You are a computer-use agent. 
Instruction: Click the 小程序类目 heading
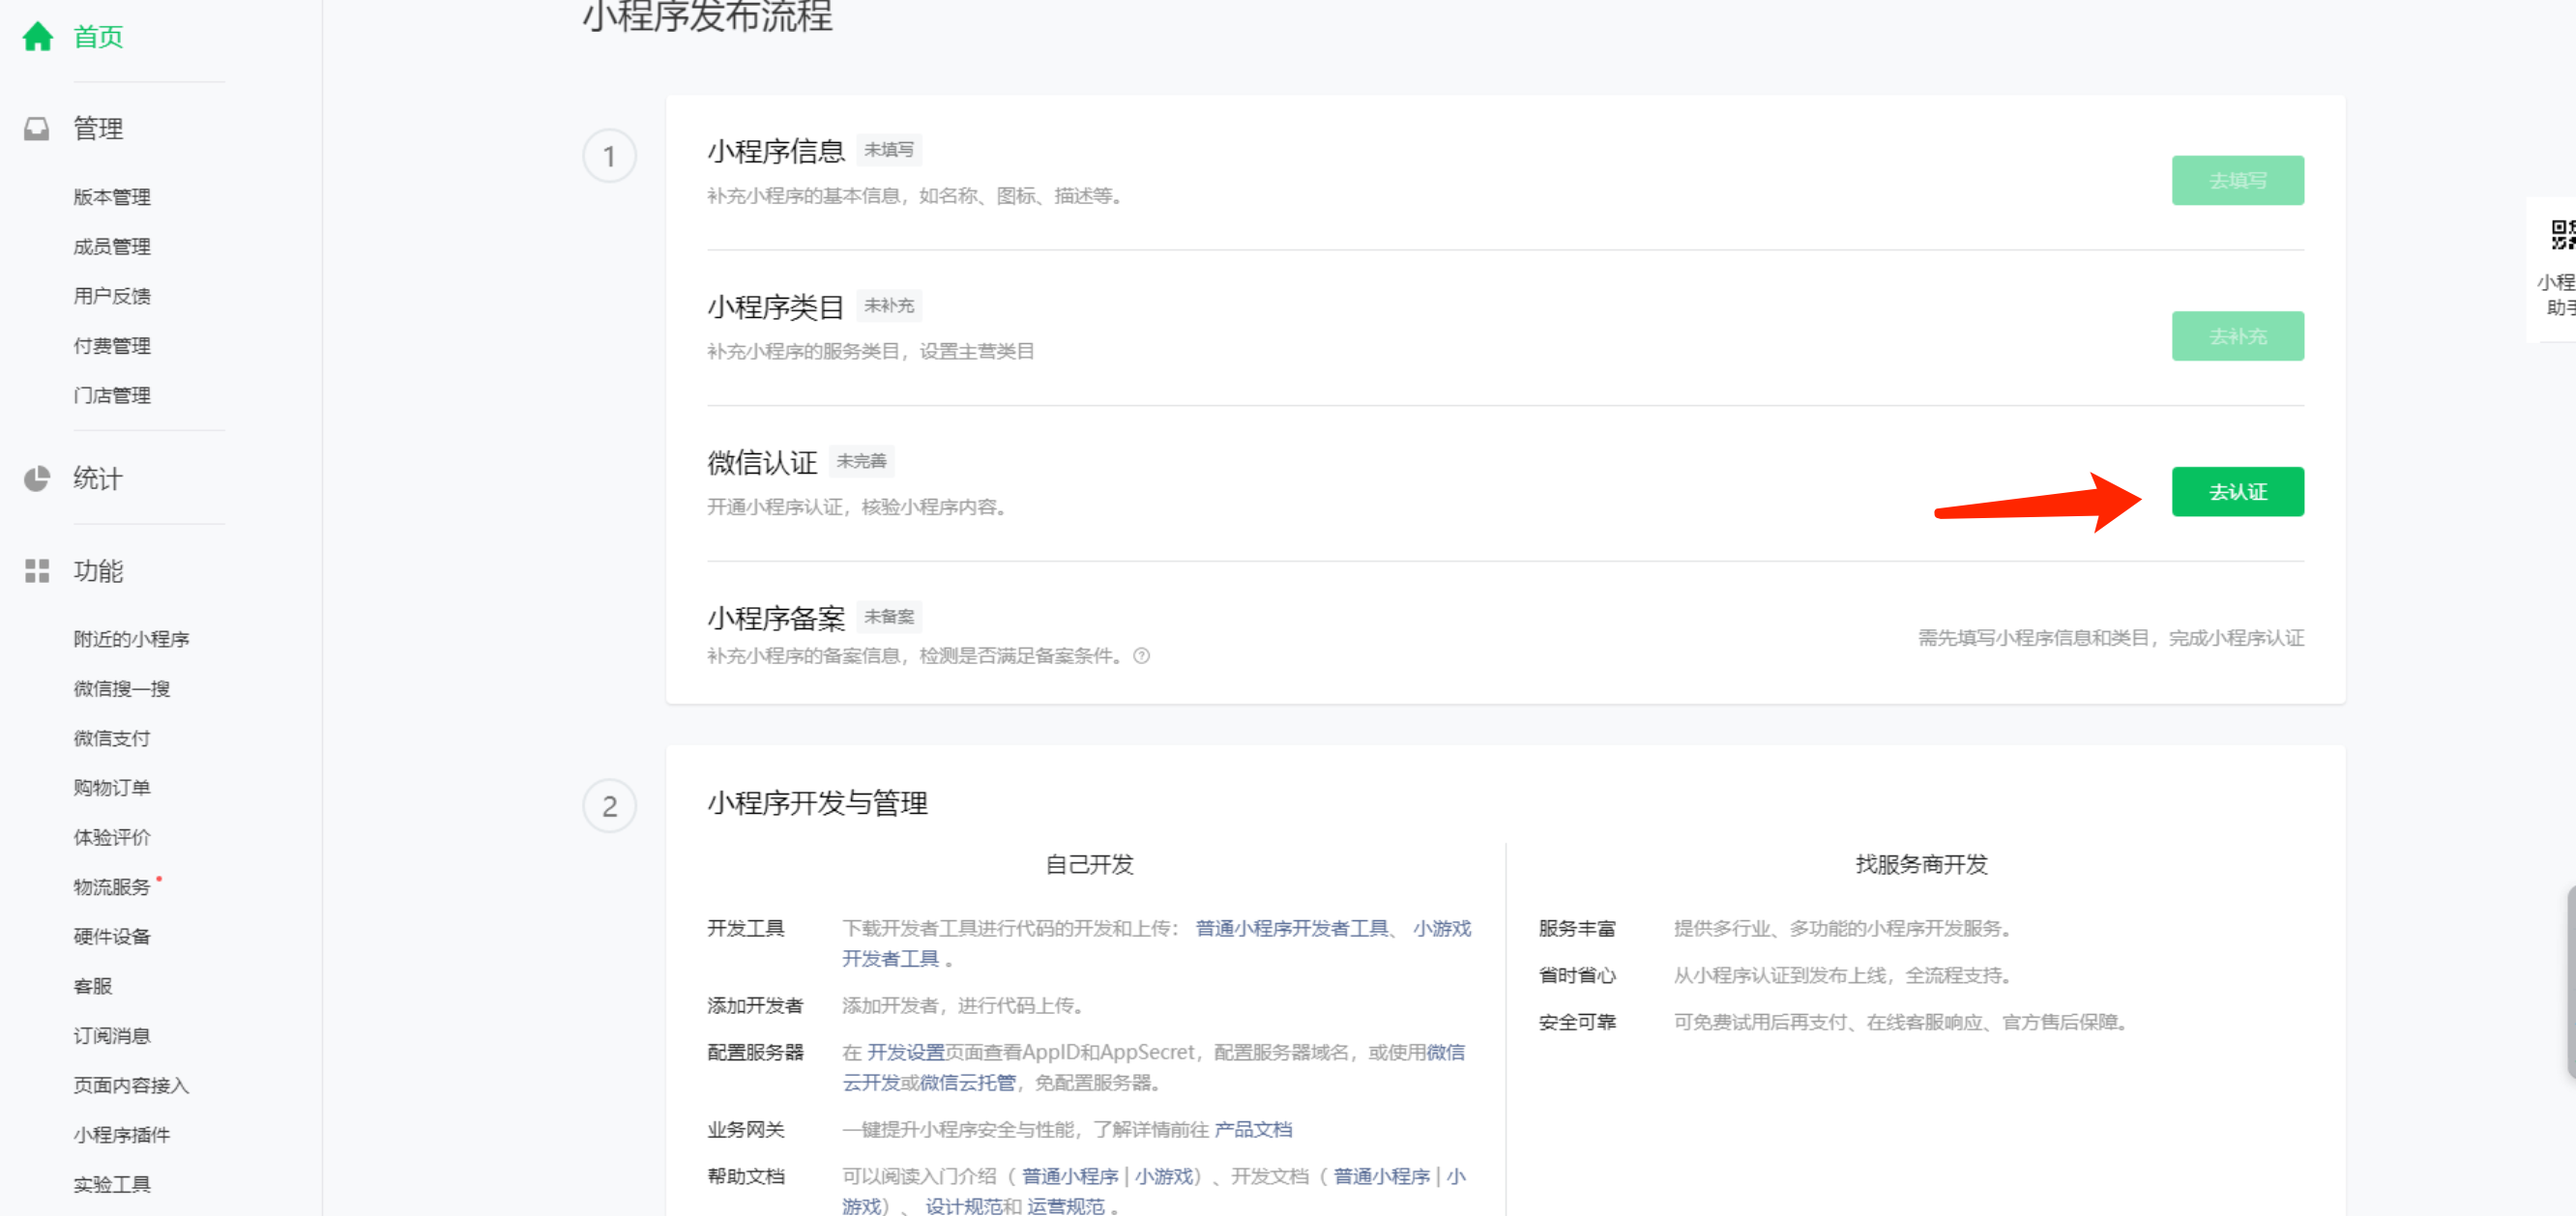776,307
